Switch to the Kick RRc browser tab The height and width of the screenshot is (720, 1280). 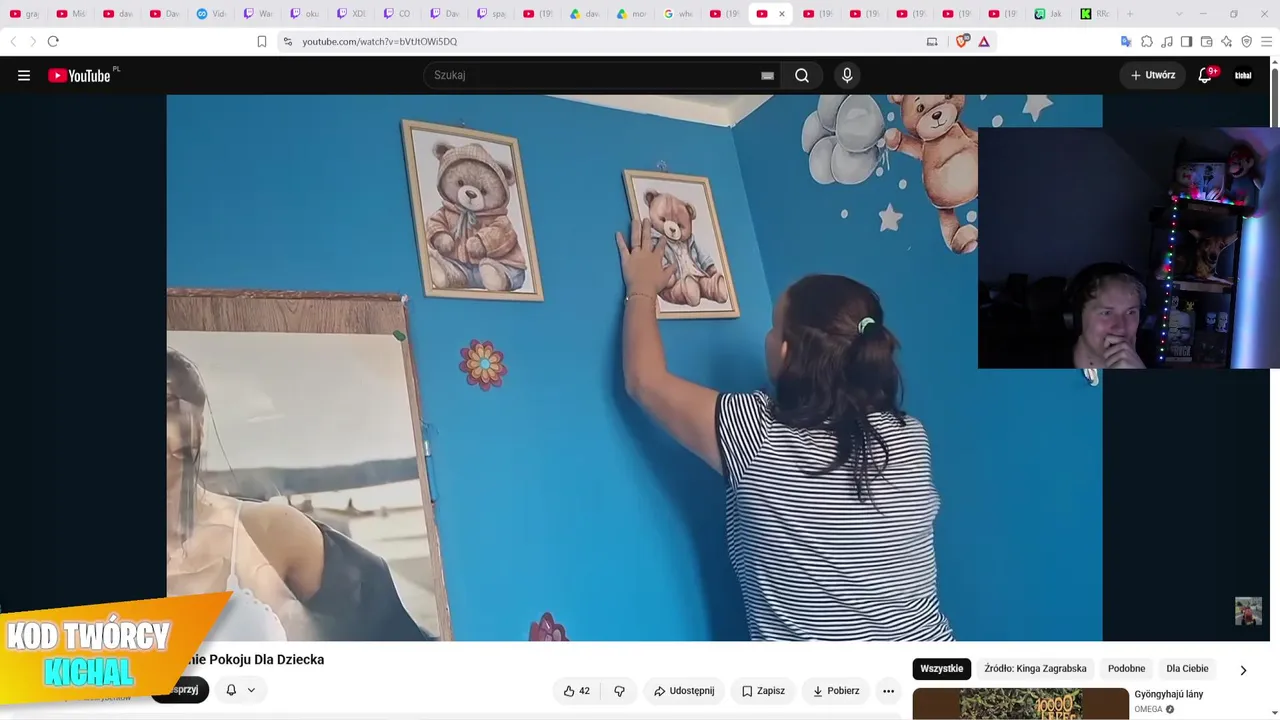(x=1095, y=14)
